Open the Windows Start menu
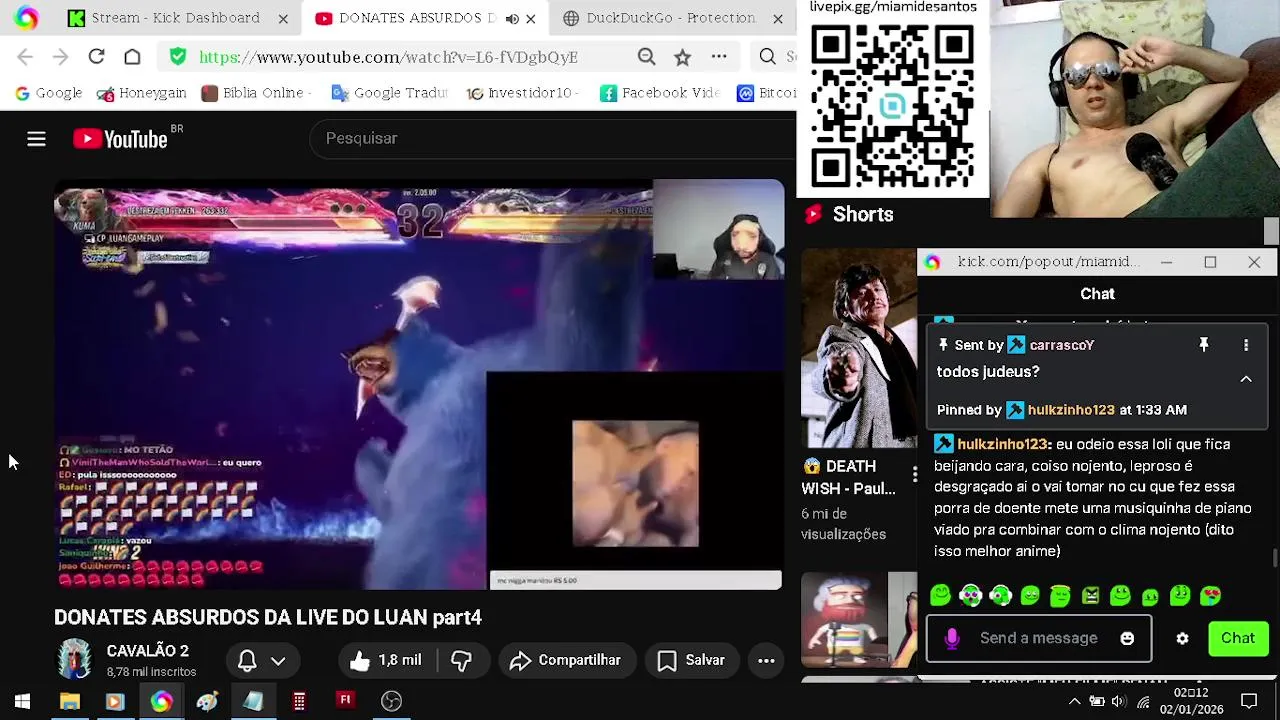 pyautogui.click(x=22, y=701)
